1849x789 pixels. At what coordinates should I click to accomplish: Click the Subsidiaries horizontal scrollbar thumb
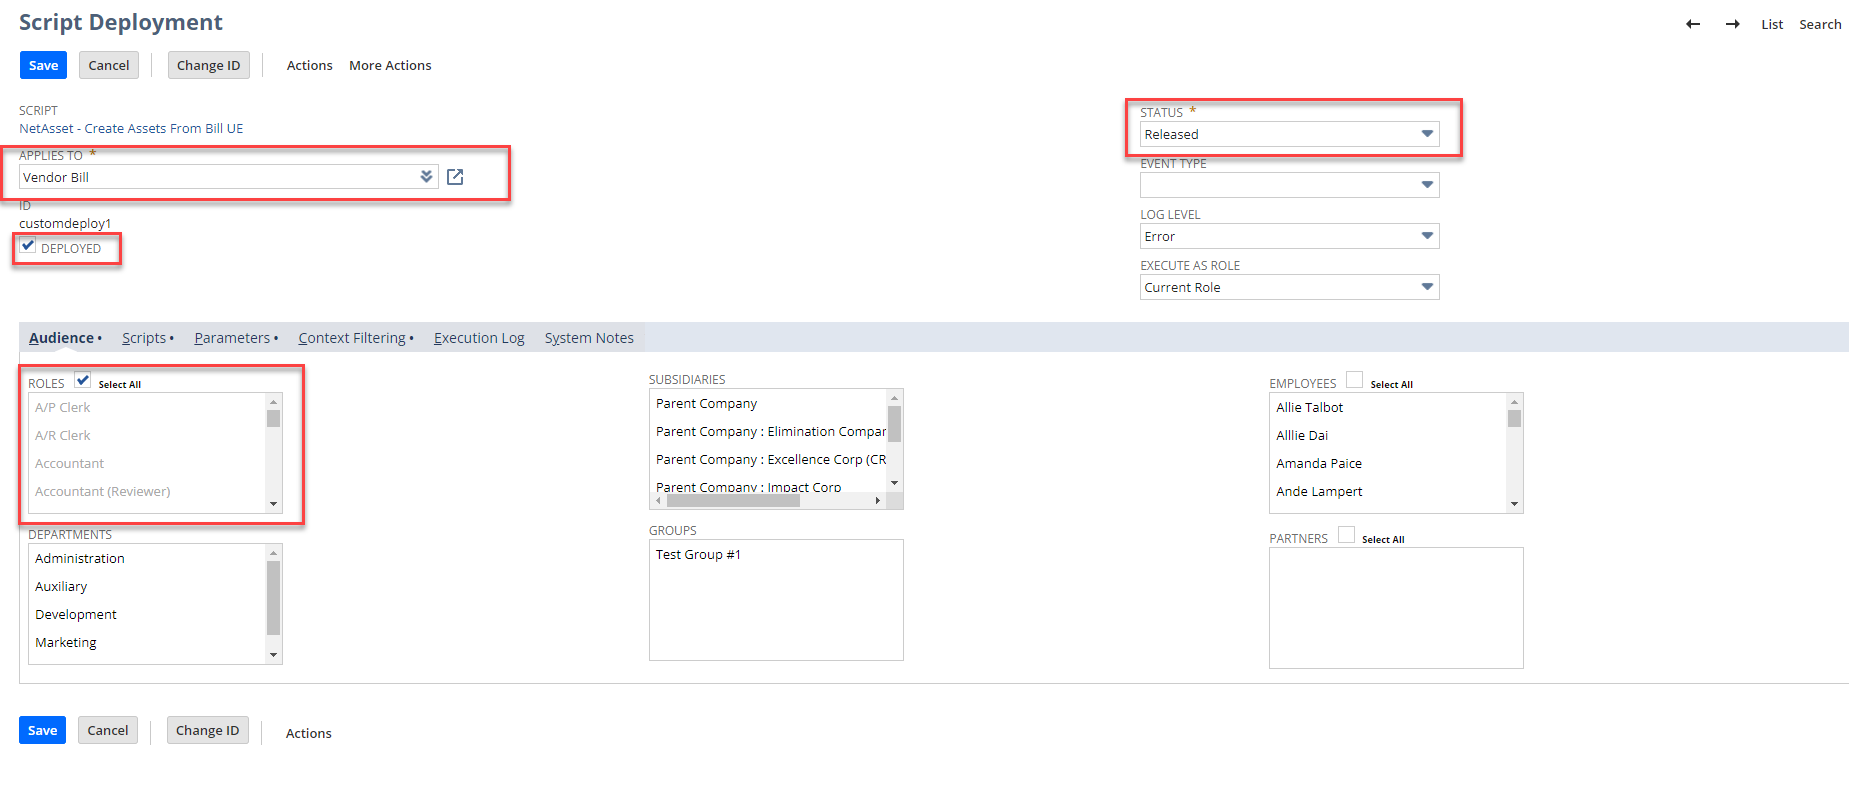coord(732,500)
